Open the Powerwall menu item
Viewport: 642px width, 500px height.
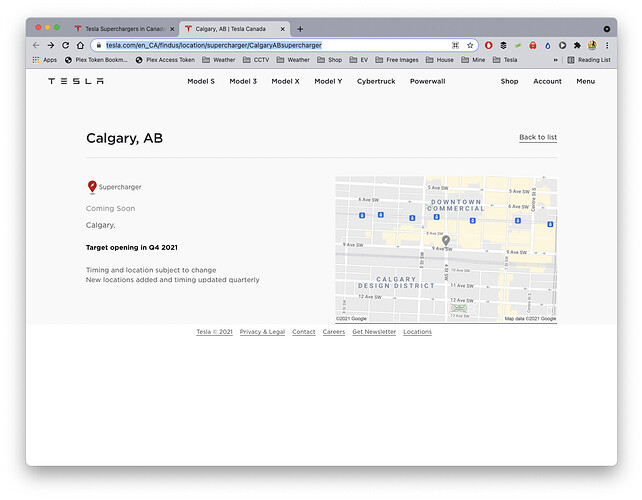[427, 81]
